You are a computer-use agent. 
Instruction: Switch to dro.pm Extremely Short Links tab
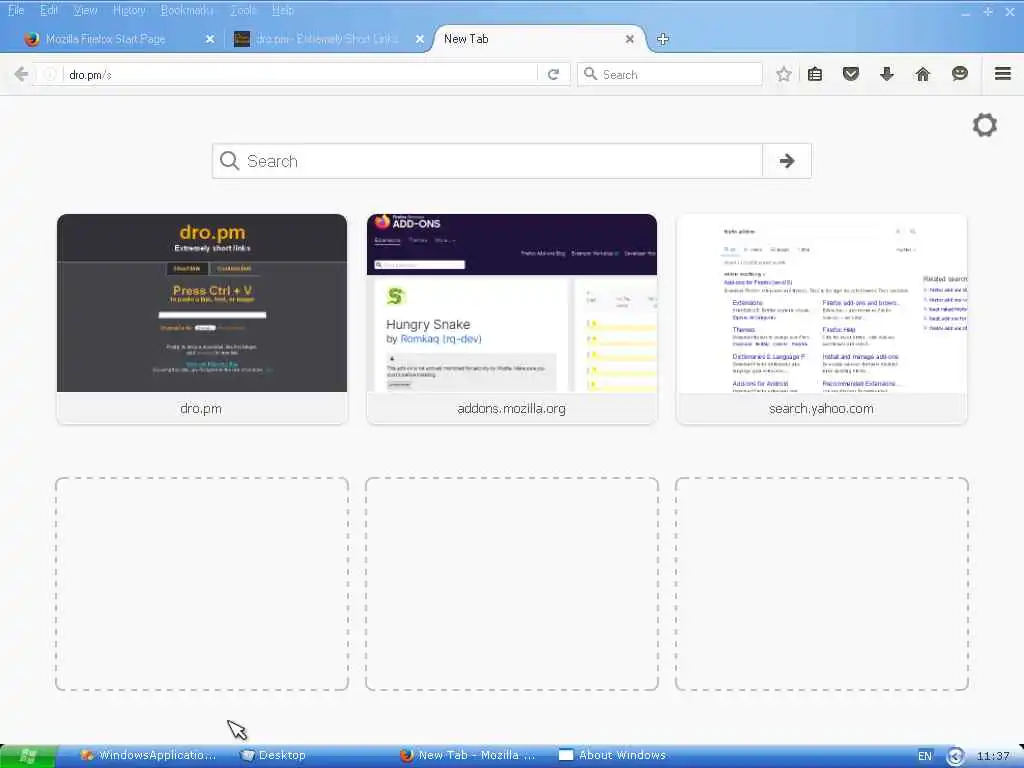pyautogui.click(x=327, y=39)
